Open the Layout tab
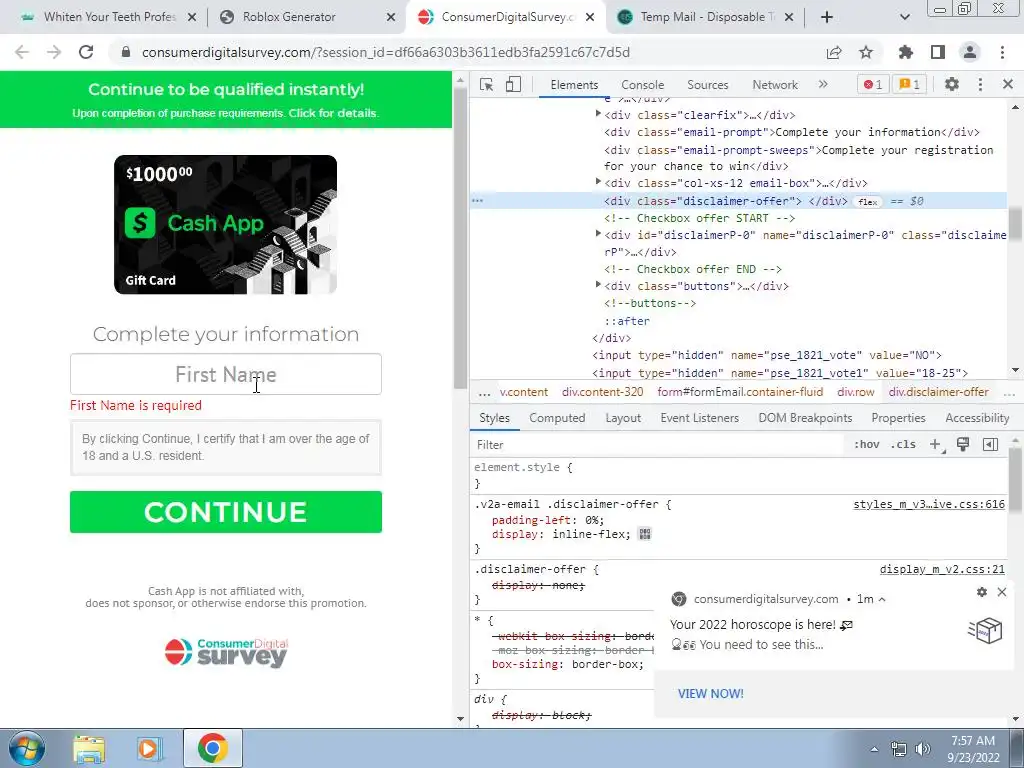1024x768 pixels. pos(623,418)
